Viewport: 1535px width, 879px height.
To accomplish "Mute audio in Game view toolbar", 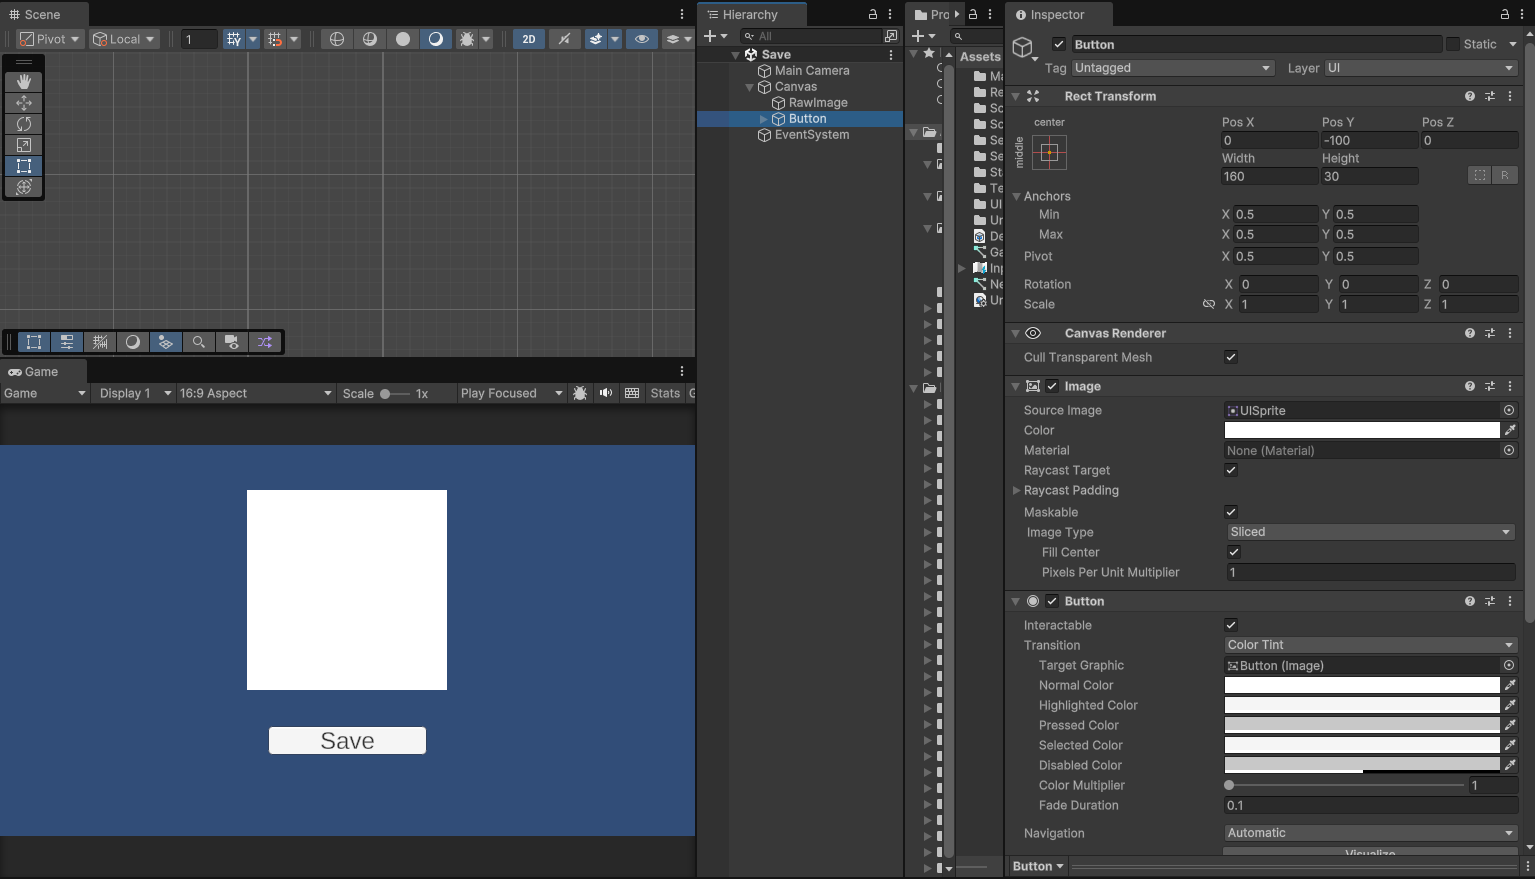I will coord(606,393).
